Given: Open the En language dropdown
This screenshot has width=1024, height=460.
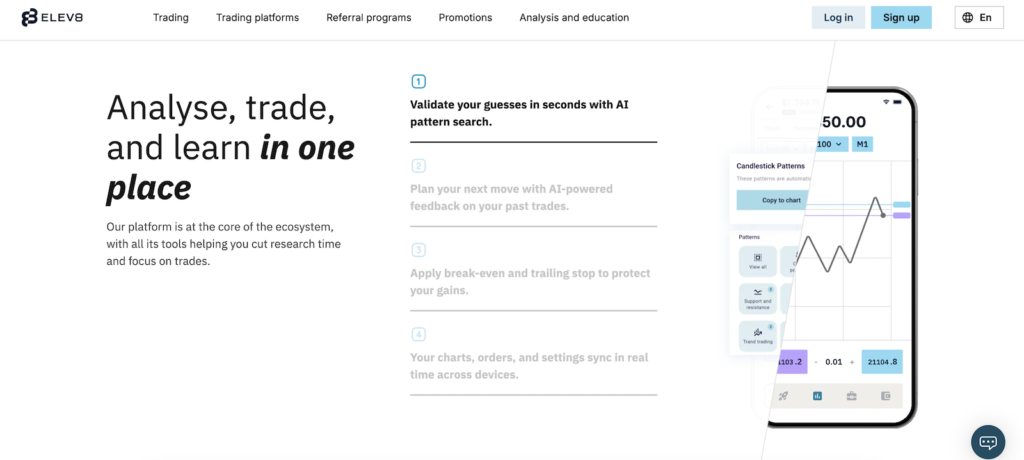Looking at the screenshot, I should [x=977, y=18].
